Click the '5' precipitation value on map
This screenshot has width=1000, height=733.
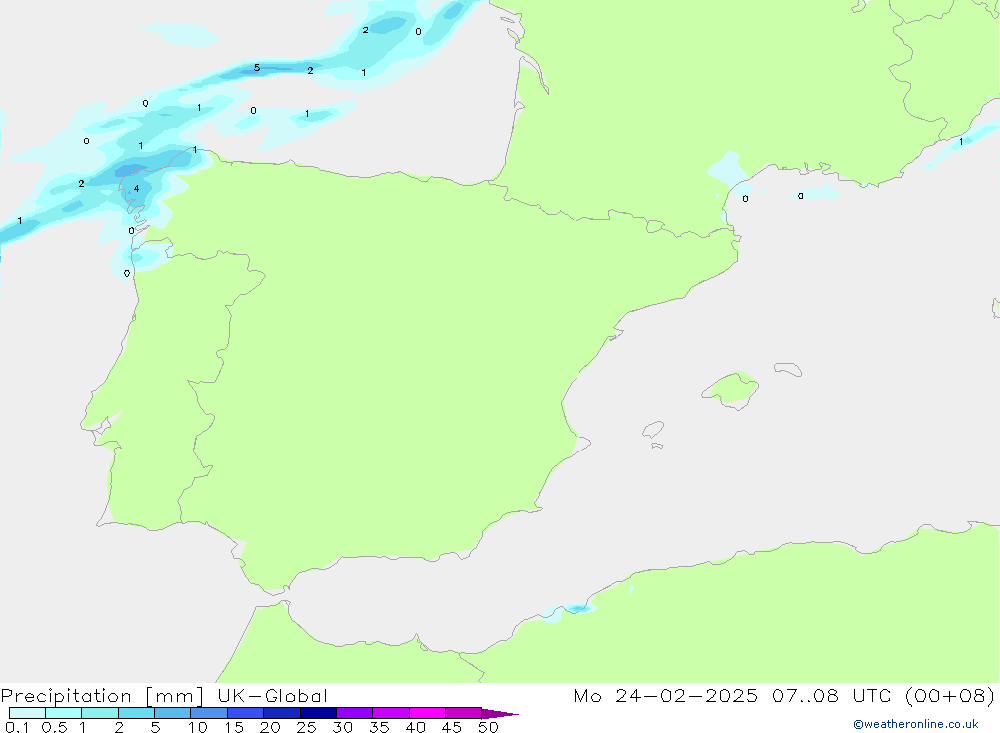coord(257,68)
